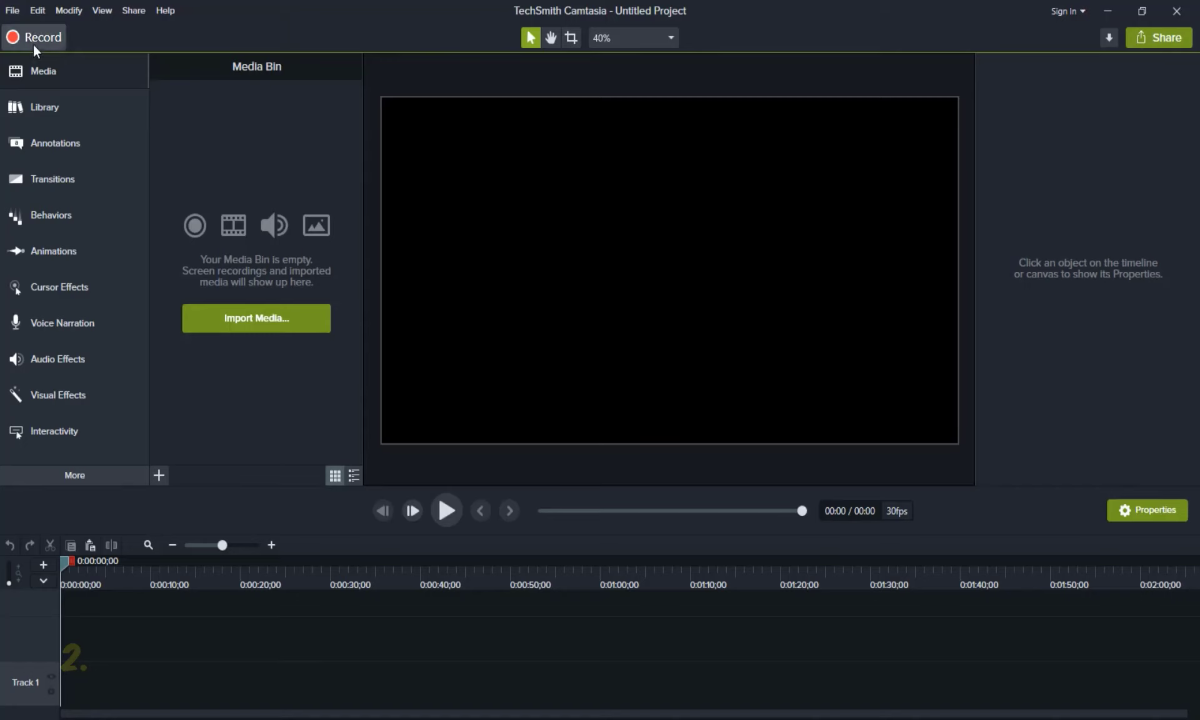Click the Import Media button
The width and height of the screenshot is (1200, 720).
[x=256, y=318]
